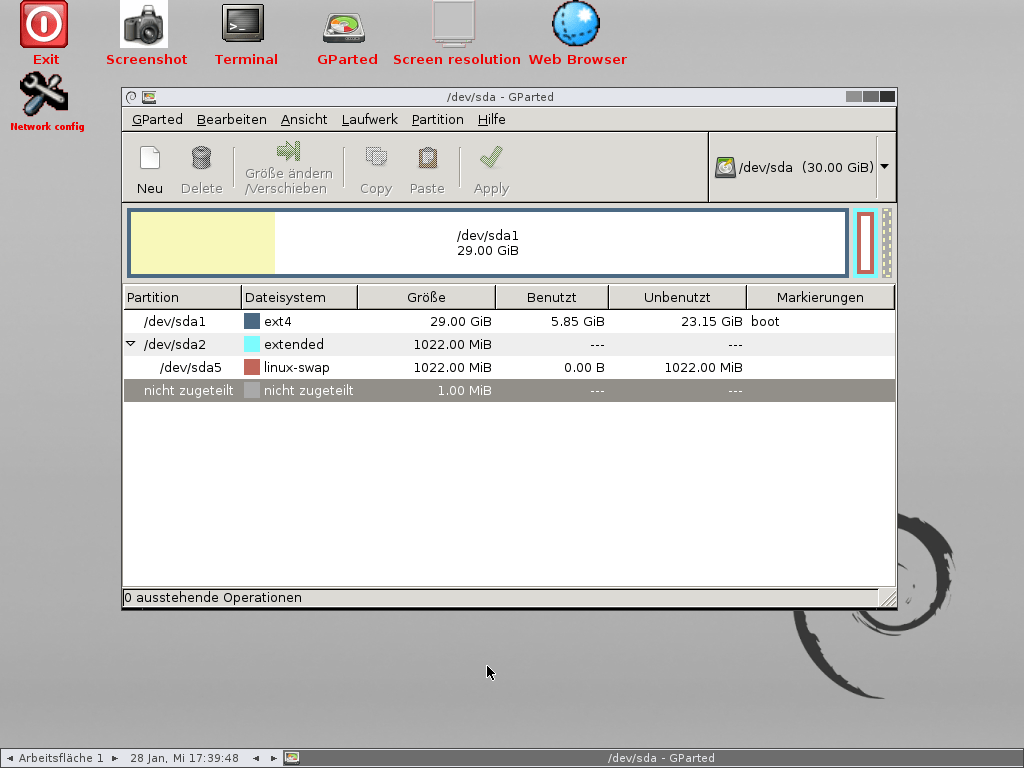Click the Neu (new partition) toolbar icon

click(x=150, y=158)
